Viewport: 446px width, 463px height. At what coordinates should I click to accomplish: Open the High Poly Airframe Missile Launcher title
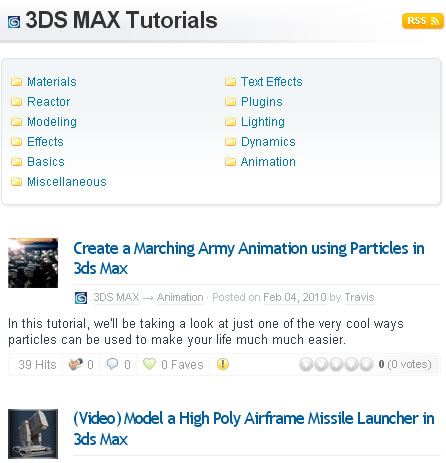(x=254, y=429)
